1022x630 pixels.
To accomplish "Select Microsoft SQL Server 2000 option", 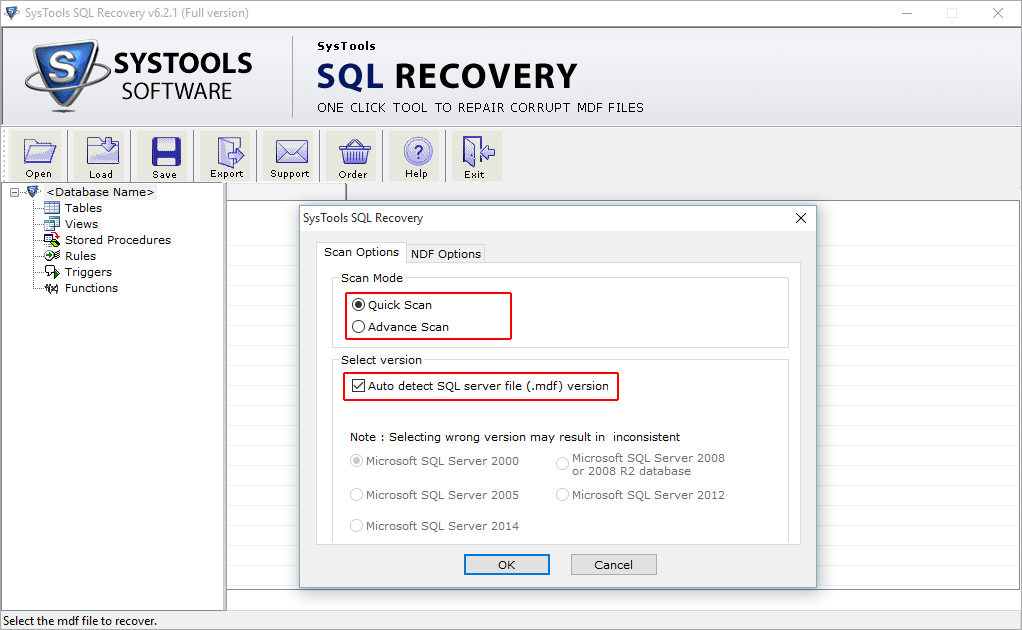I will coord(357,461).
